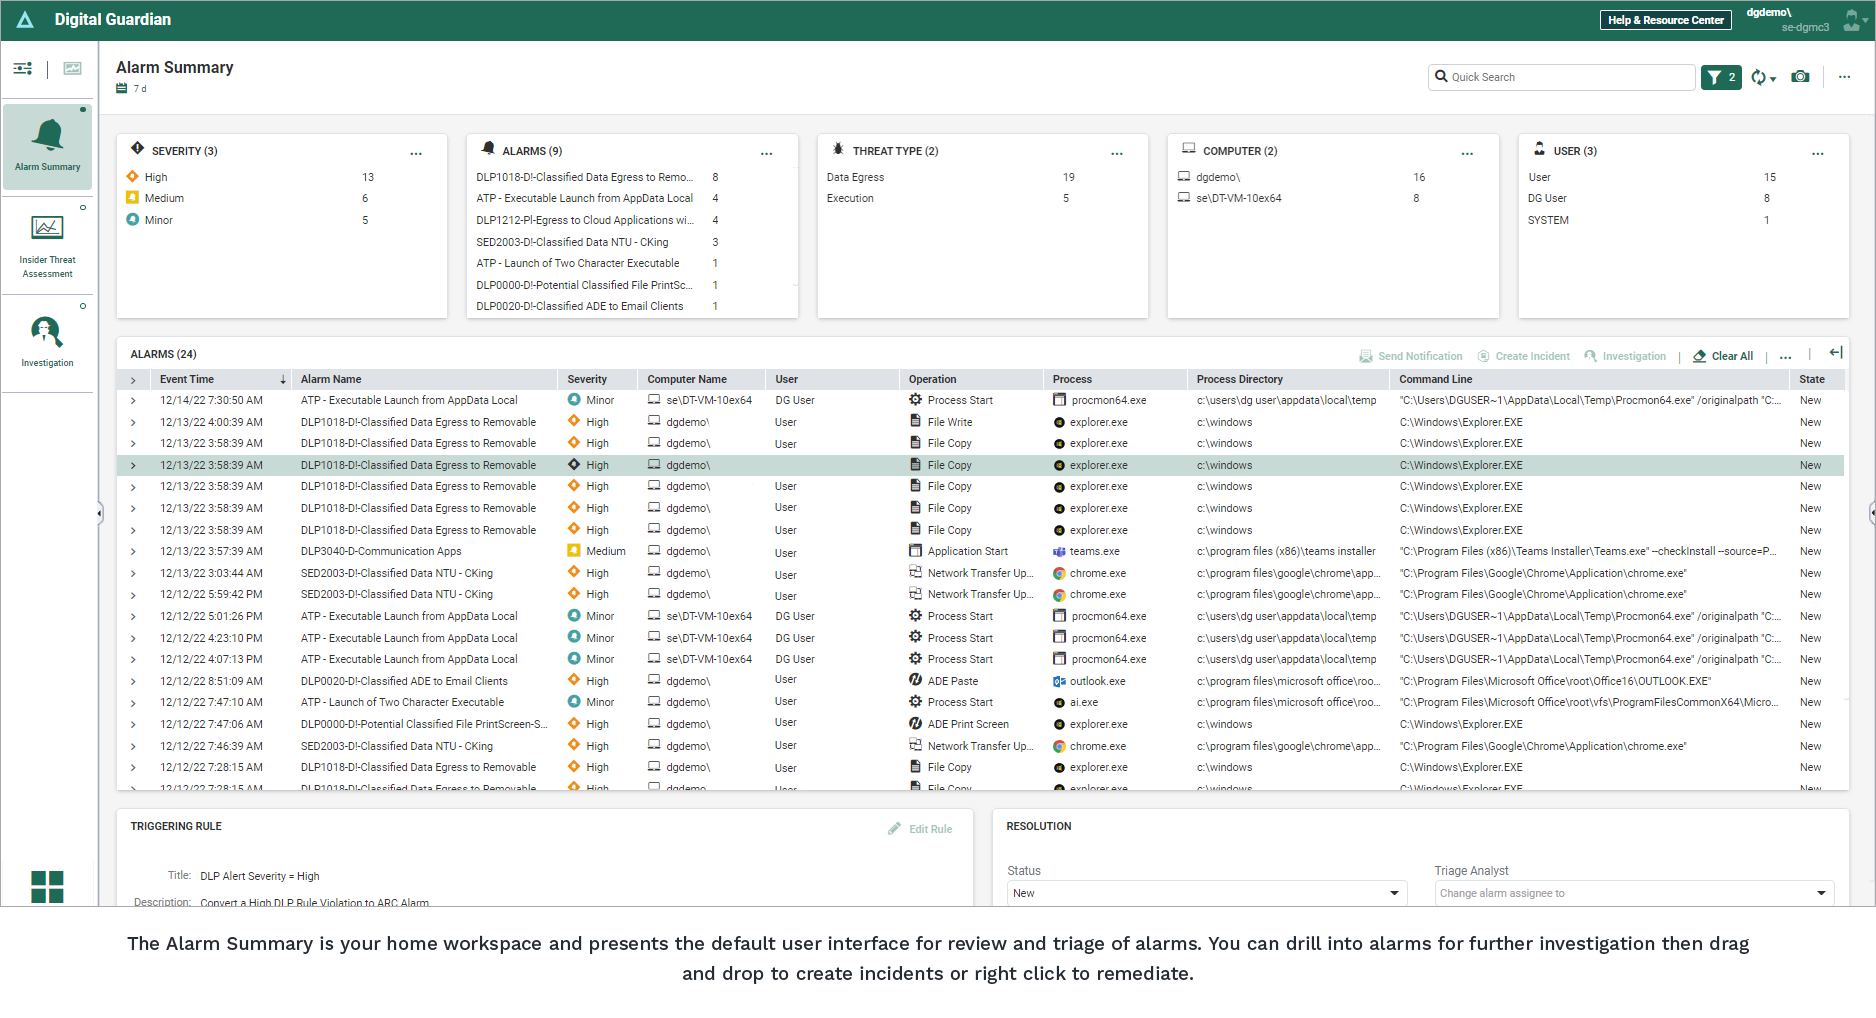Open Insider Threat Assessment workspace
The image size is (1876, 1018).
pos(48,246)
